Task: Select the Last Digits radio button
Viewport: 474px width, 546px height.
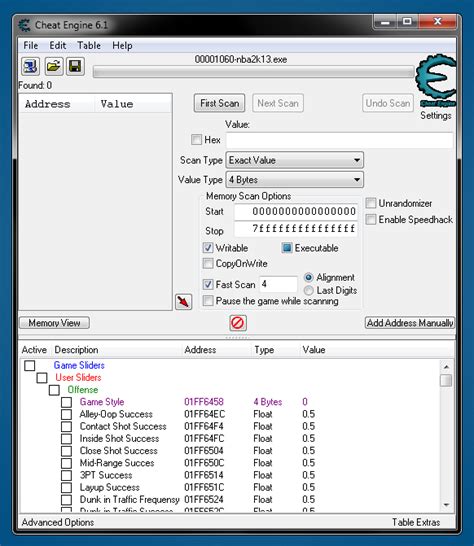Action: point(309,290)
